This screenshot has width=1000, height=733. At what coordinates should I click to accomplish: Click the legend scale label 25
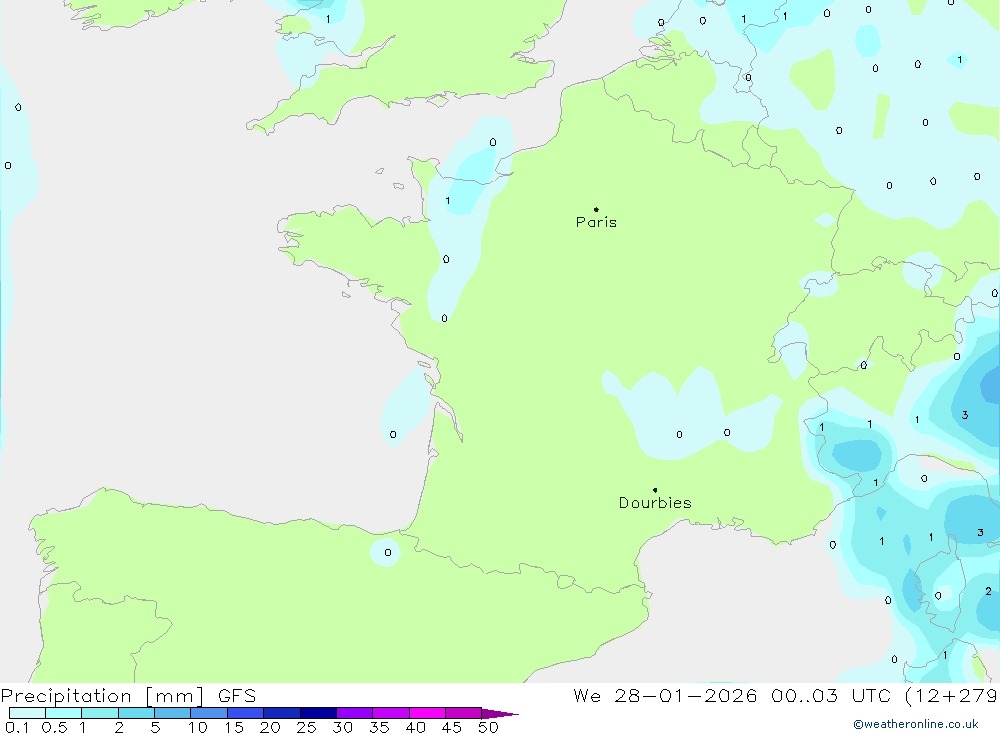[306, 727]
